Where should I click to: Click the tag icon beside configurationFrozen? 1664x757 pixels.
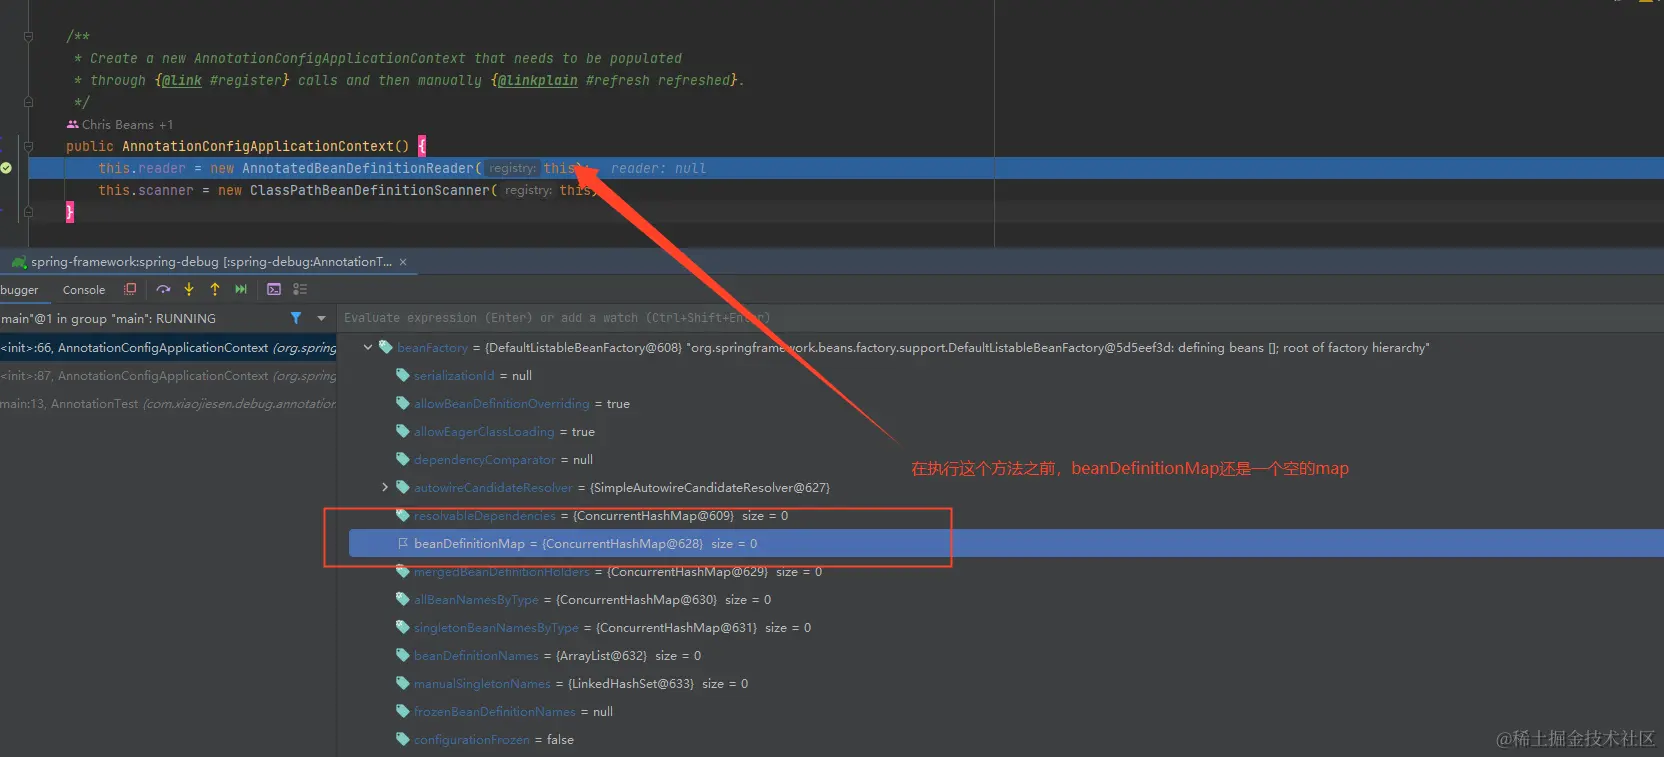(403, 739)
